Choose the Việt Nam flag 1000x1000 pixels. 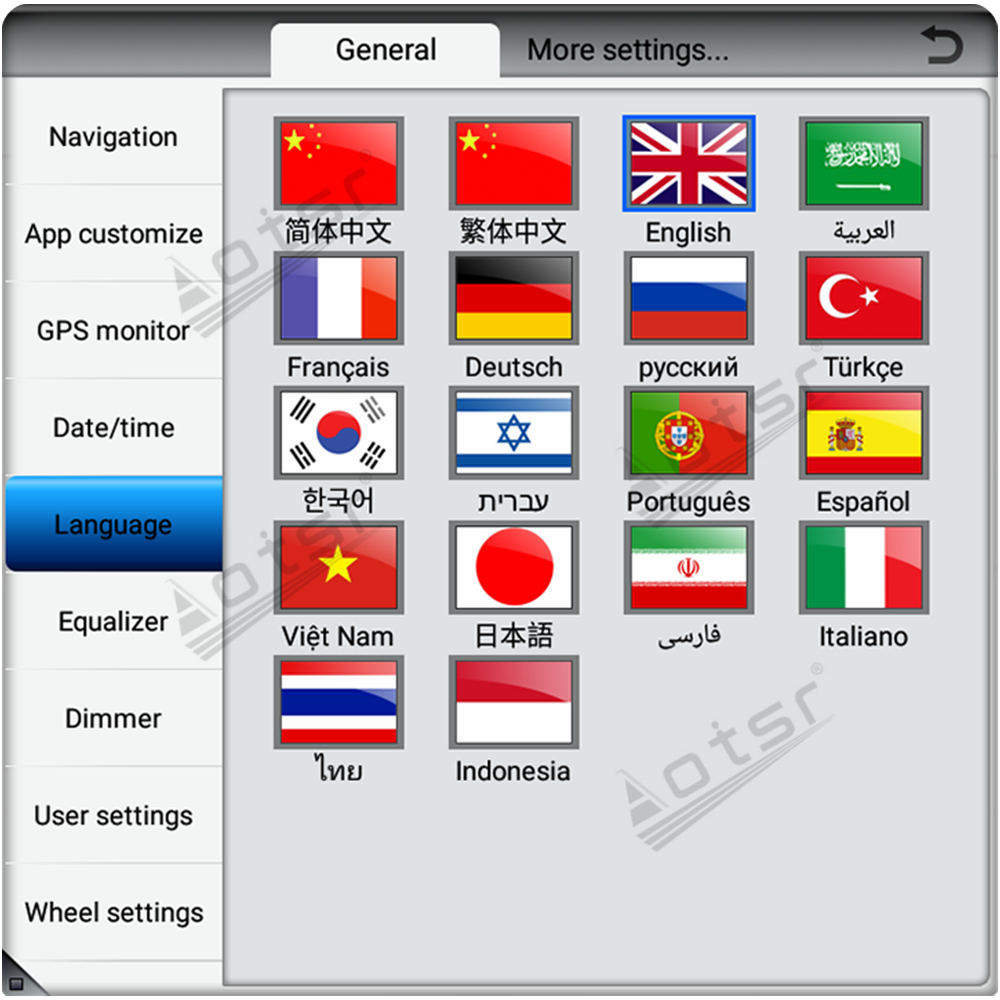pyautogui.click(x=339, y=567)
